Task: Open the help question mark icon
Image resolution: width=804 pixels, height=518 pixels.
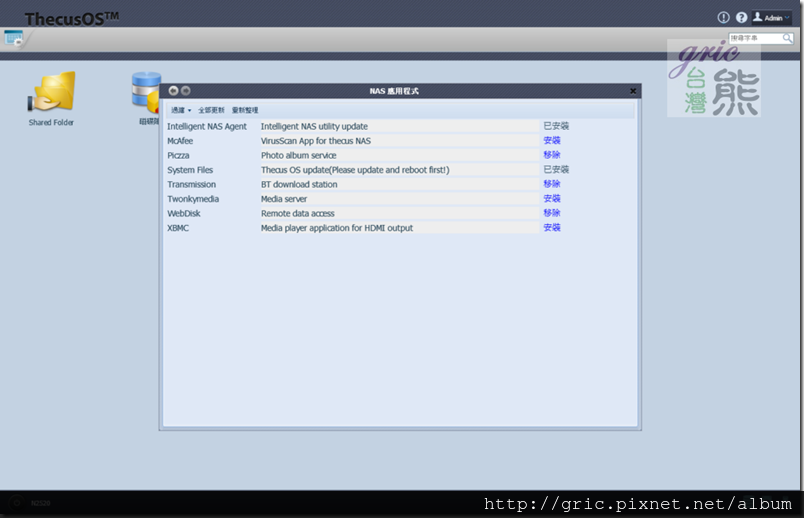Action: [x=741, y=17]
